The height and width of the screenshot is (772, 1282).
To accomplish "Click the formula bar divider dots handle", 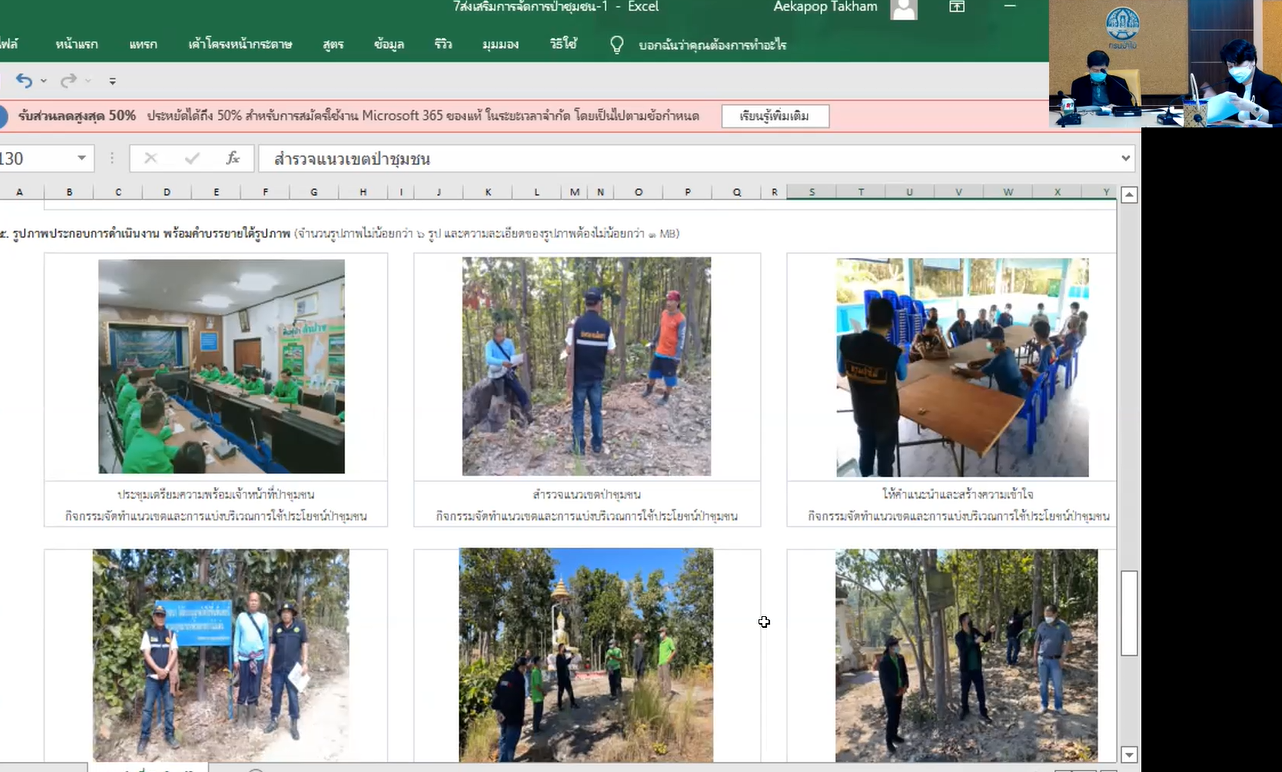I will pos(112,158).
